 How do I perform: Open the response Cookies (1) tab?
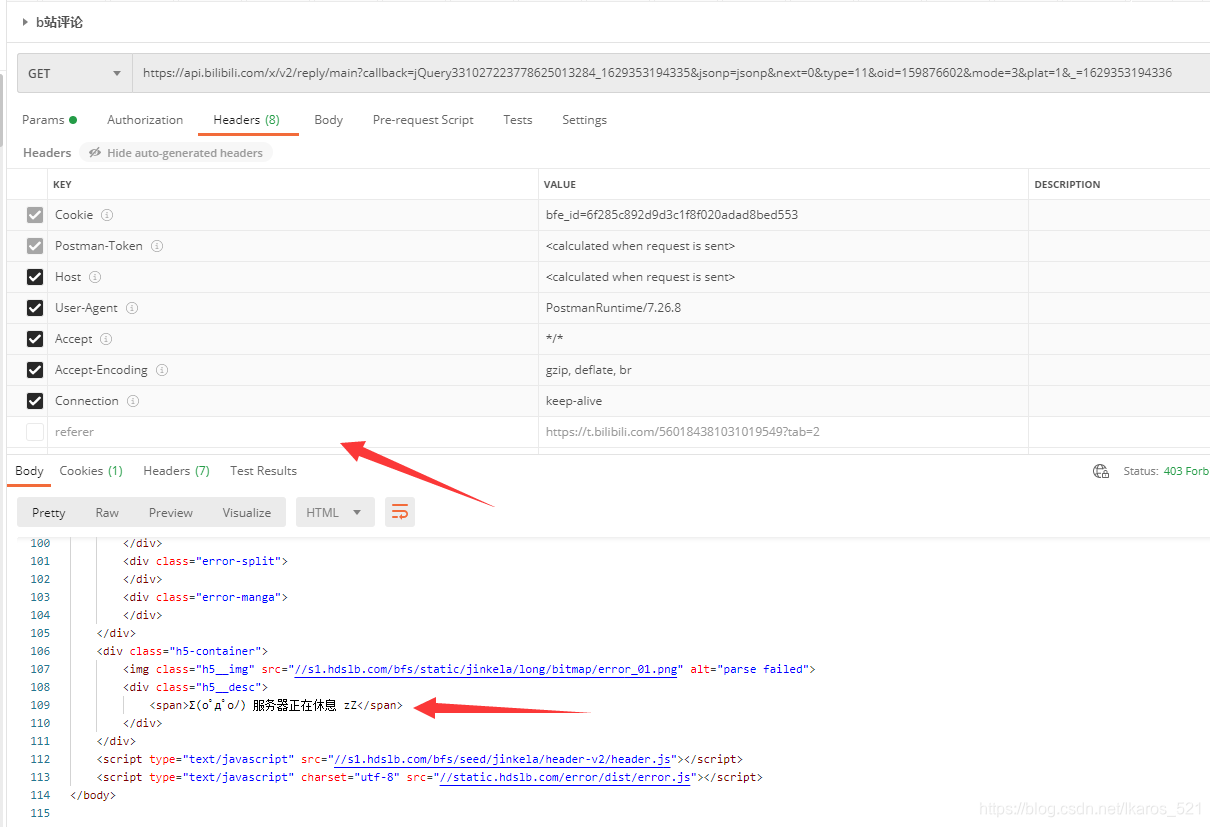pyautogui.click(x=91, y=471)
